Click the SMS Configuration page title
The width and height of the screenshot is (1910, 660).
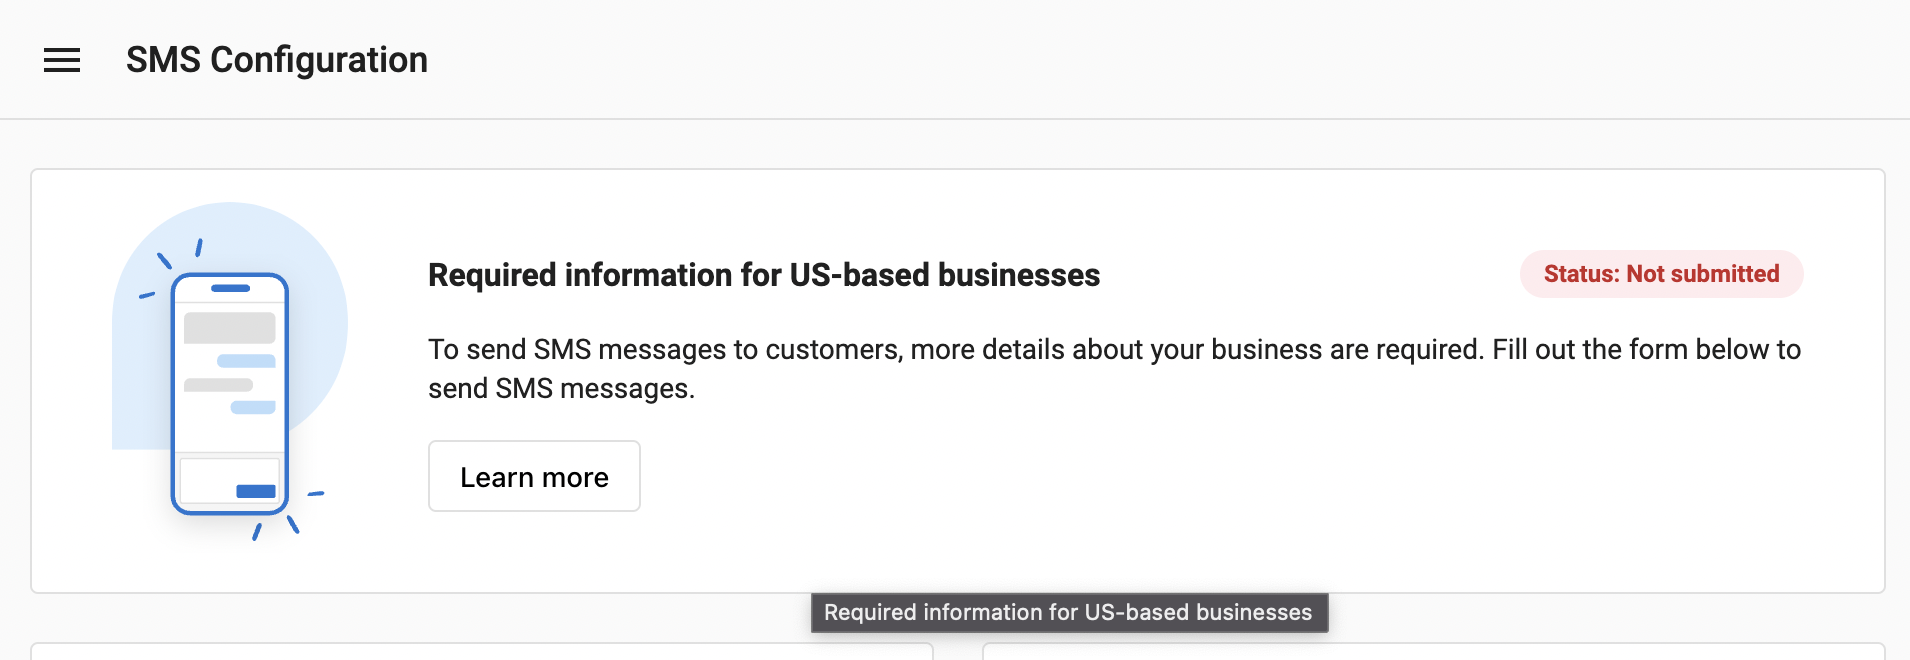[x=277, y=60]
